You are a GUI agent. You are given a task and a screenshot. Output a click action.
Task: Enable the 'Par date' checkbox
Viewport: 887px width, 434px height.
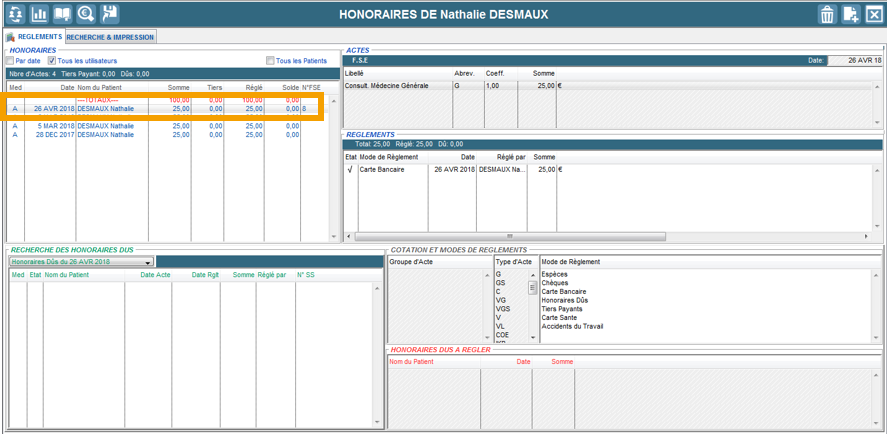[11, 61]
